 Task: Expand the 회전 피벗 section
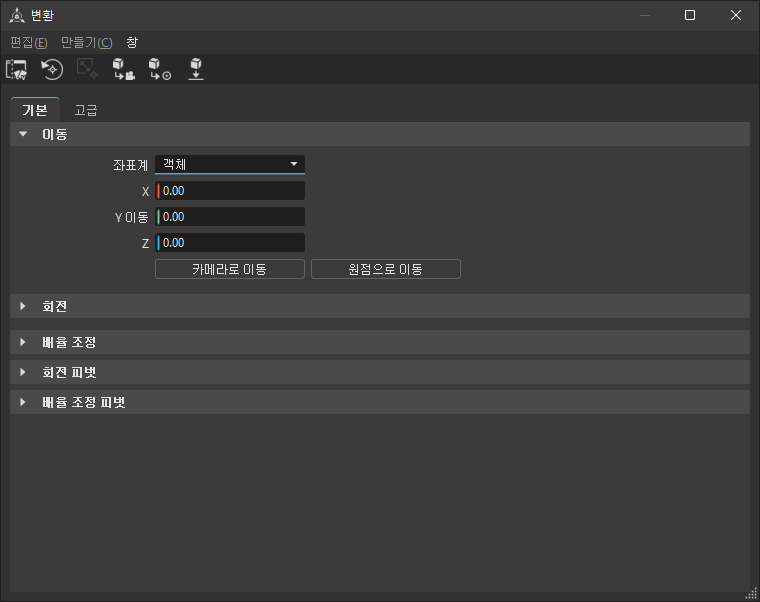(380, 372)
